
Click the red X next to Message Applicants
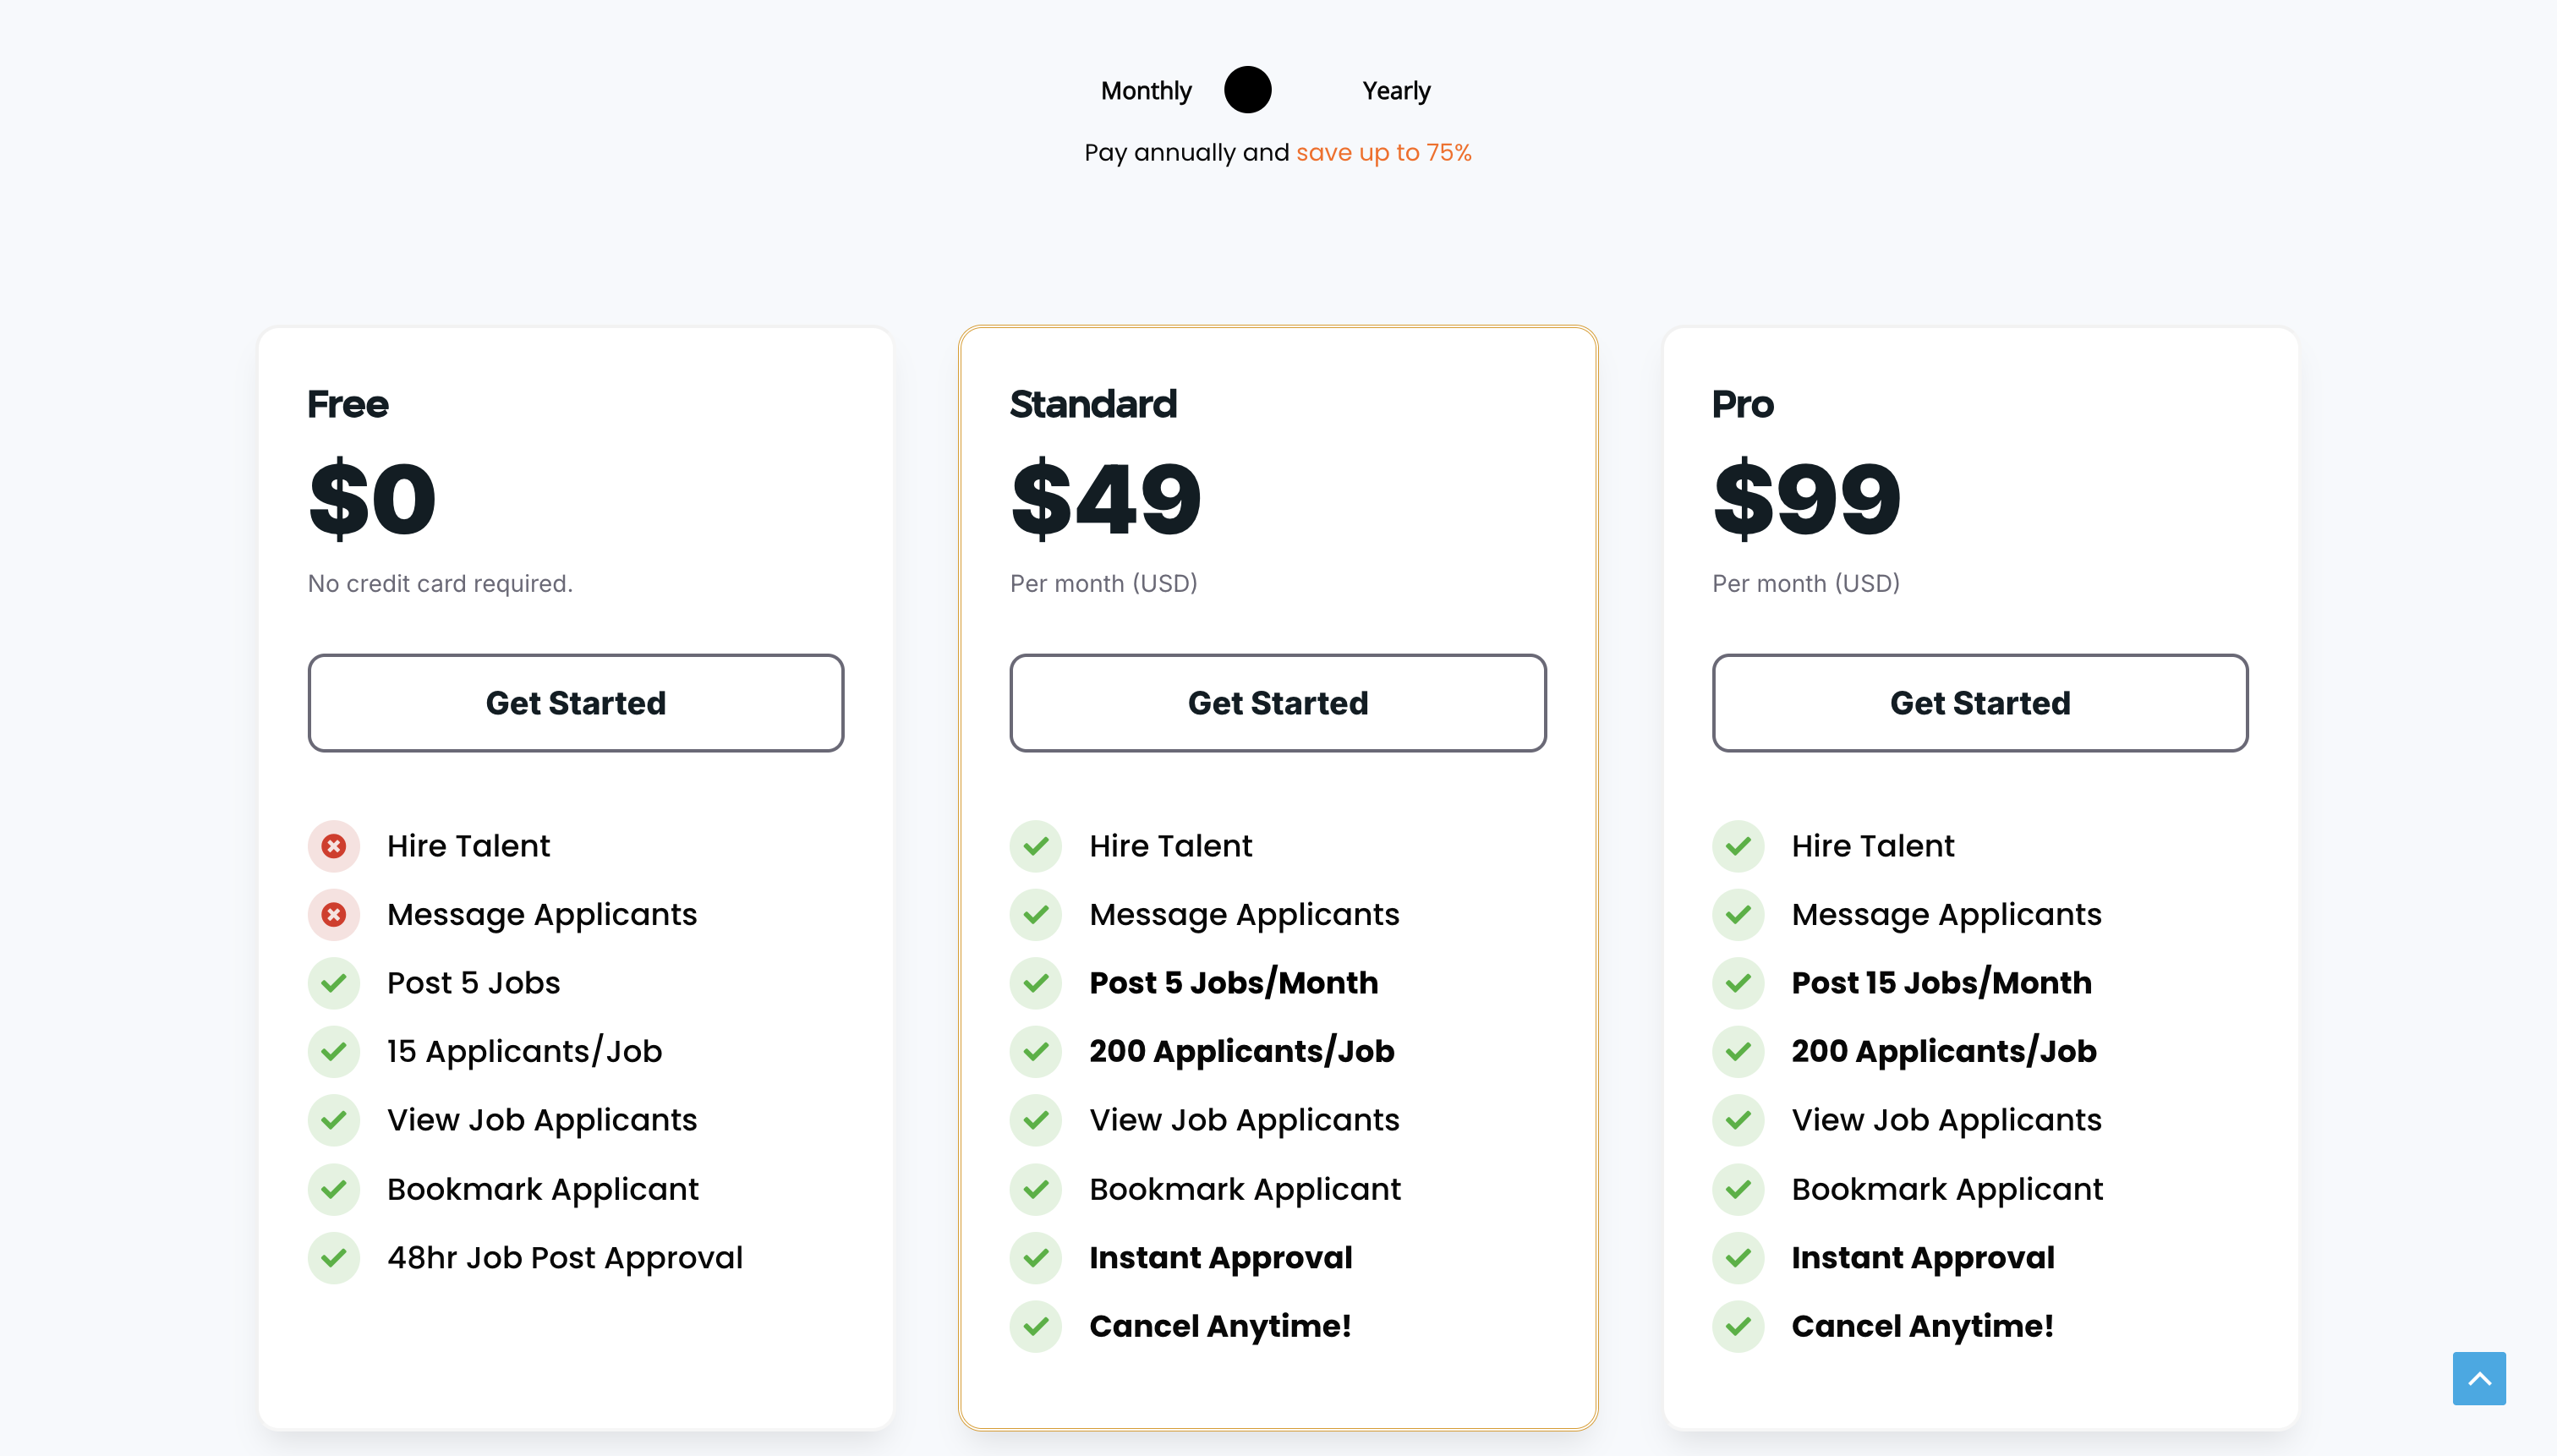click(x=334, y=915)
